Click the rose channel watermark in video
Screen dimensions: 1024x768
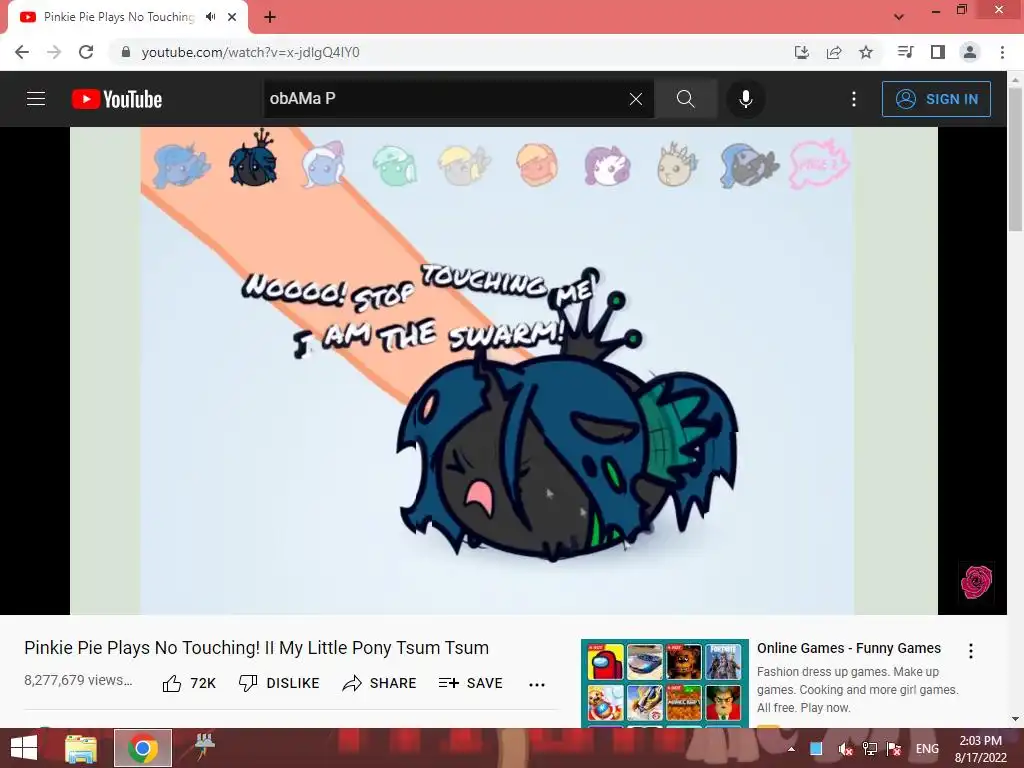pyautogui.click(x=976, y=581)
